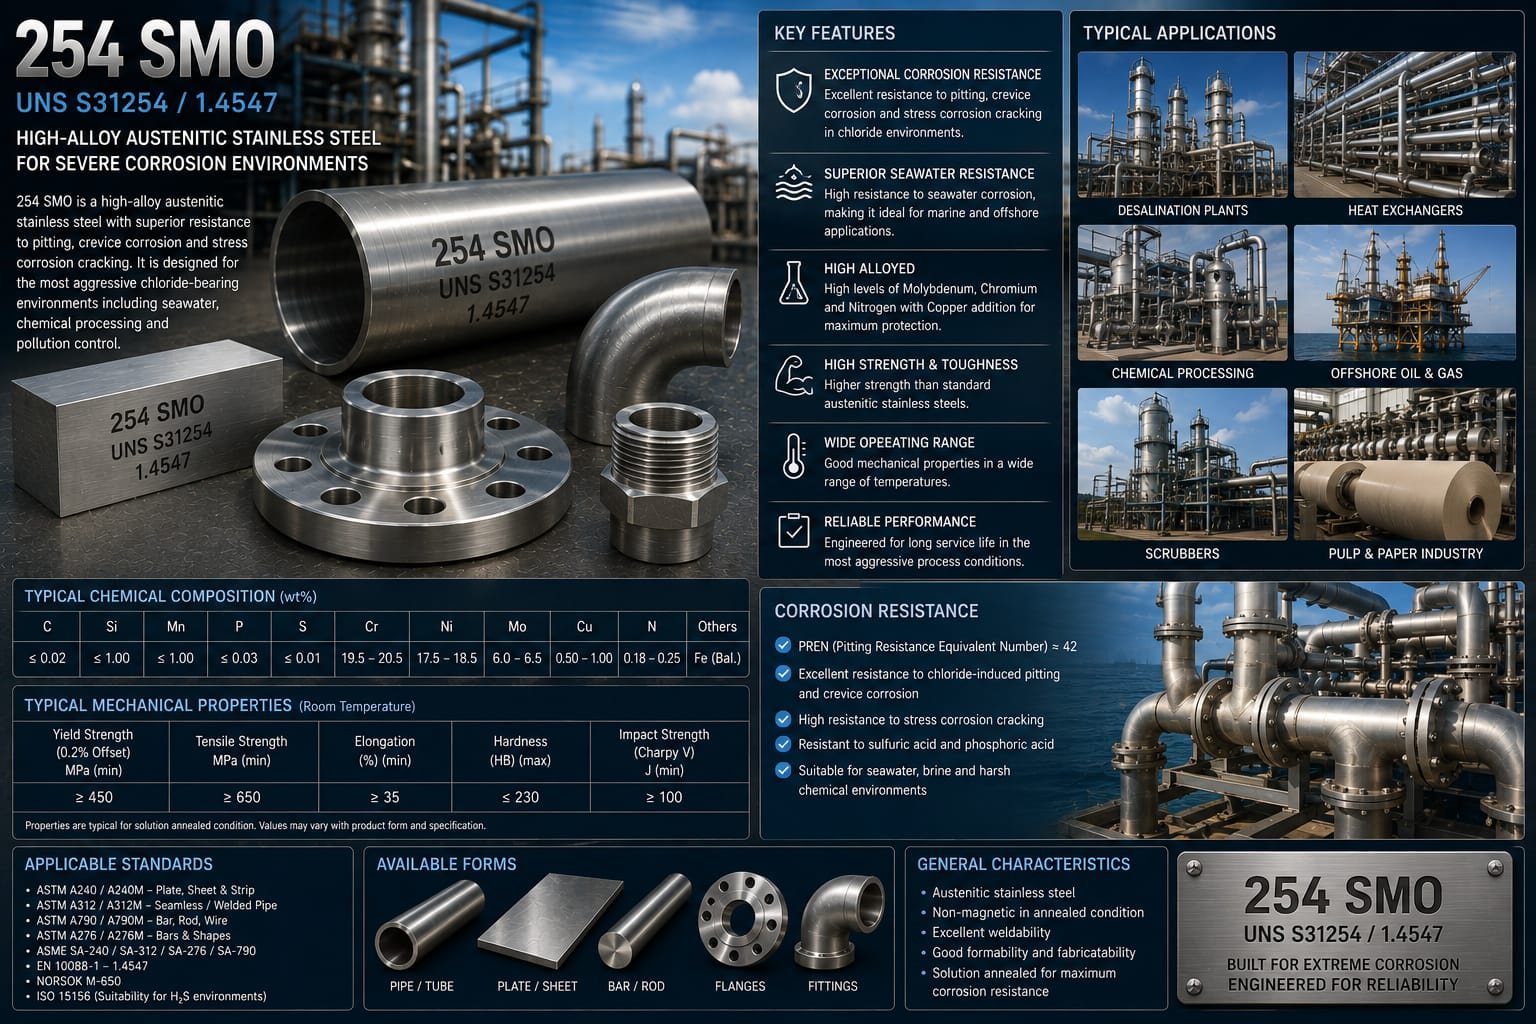This screenshot has width=1536, height=1024.
Task: Click the checkmark beside stress corrosion cracking line
Action: click(783, 719)
